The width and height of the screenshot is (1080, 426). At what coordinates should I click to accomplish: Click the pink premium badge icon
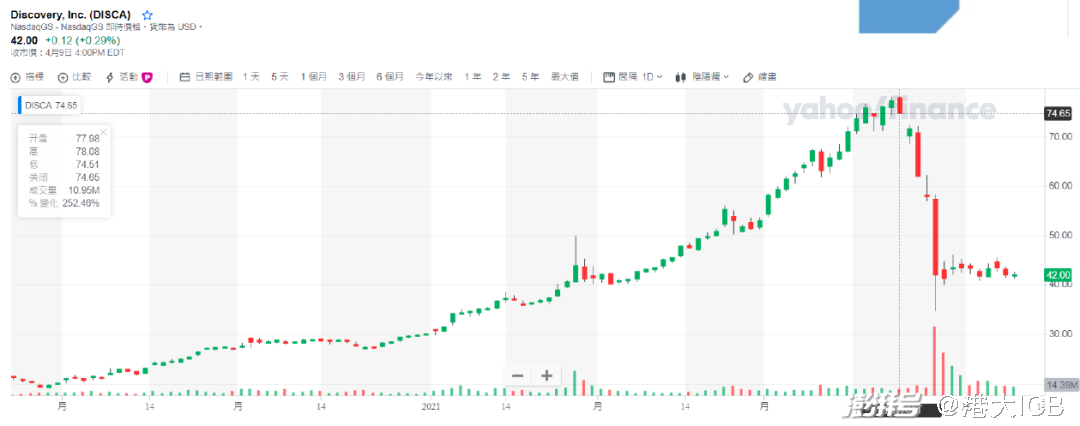pos(147,77)
